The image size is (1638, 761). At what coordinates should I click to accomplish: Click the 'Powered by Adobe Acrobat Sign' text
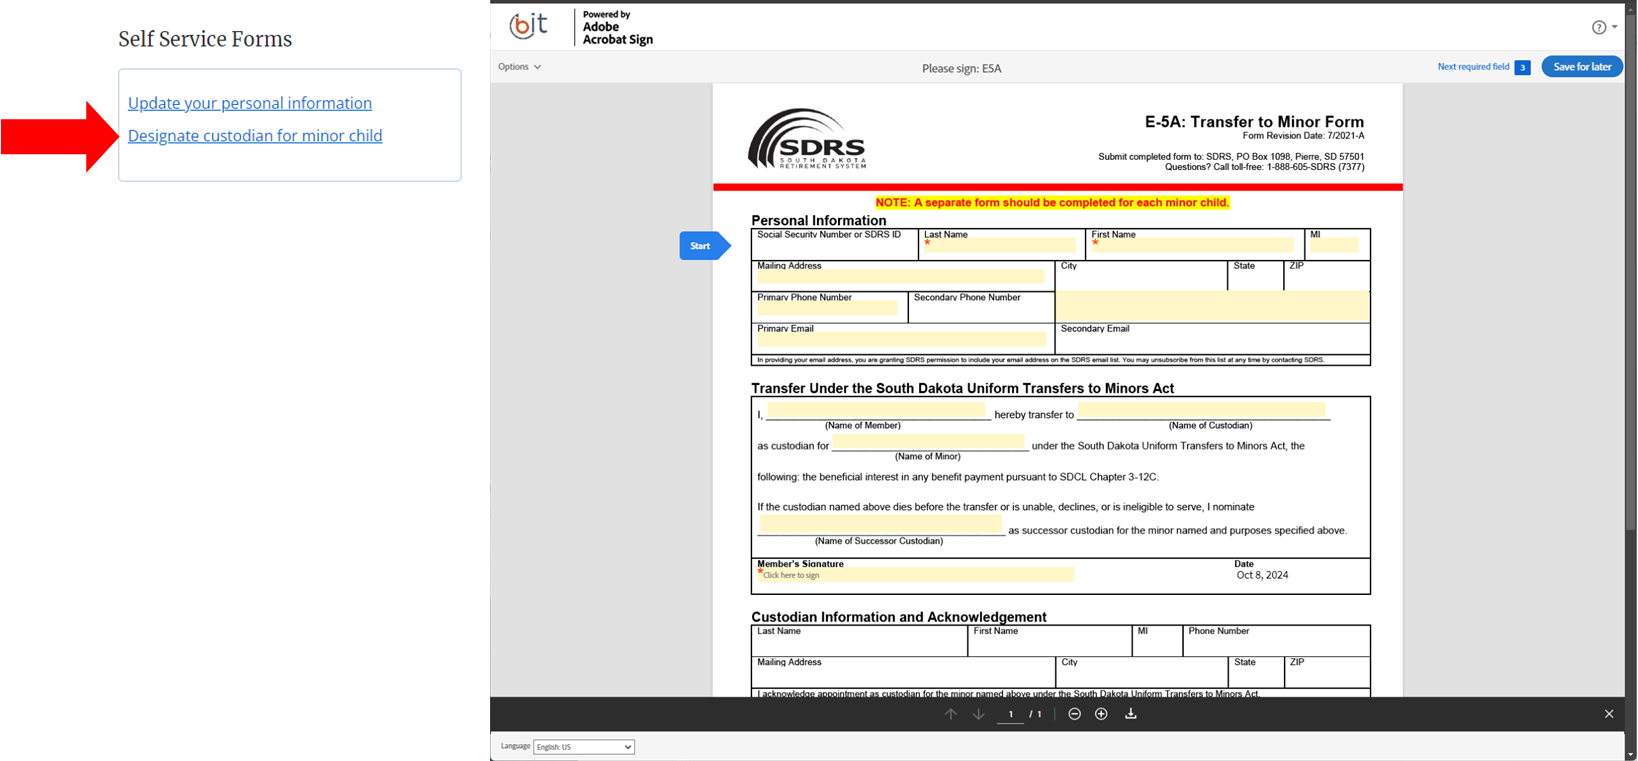[x=618, y=28]
